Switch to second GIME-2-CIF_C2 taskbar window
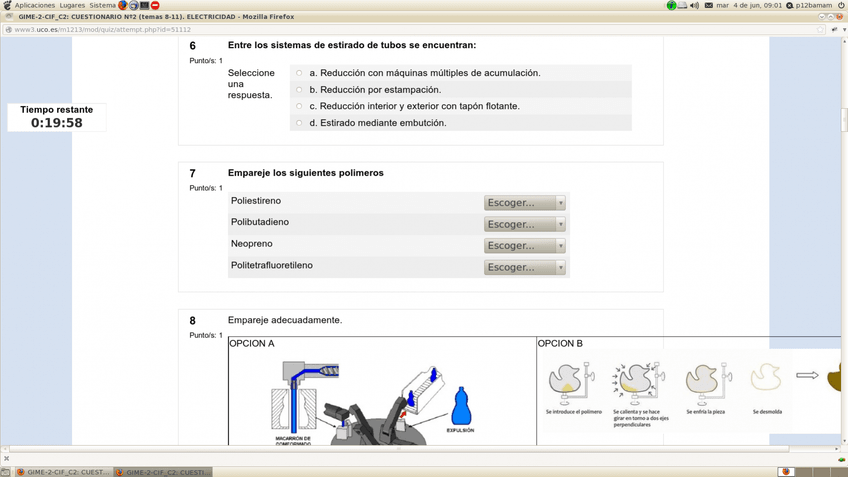Screen dimensions: 848x477 [162, 472]
